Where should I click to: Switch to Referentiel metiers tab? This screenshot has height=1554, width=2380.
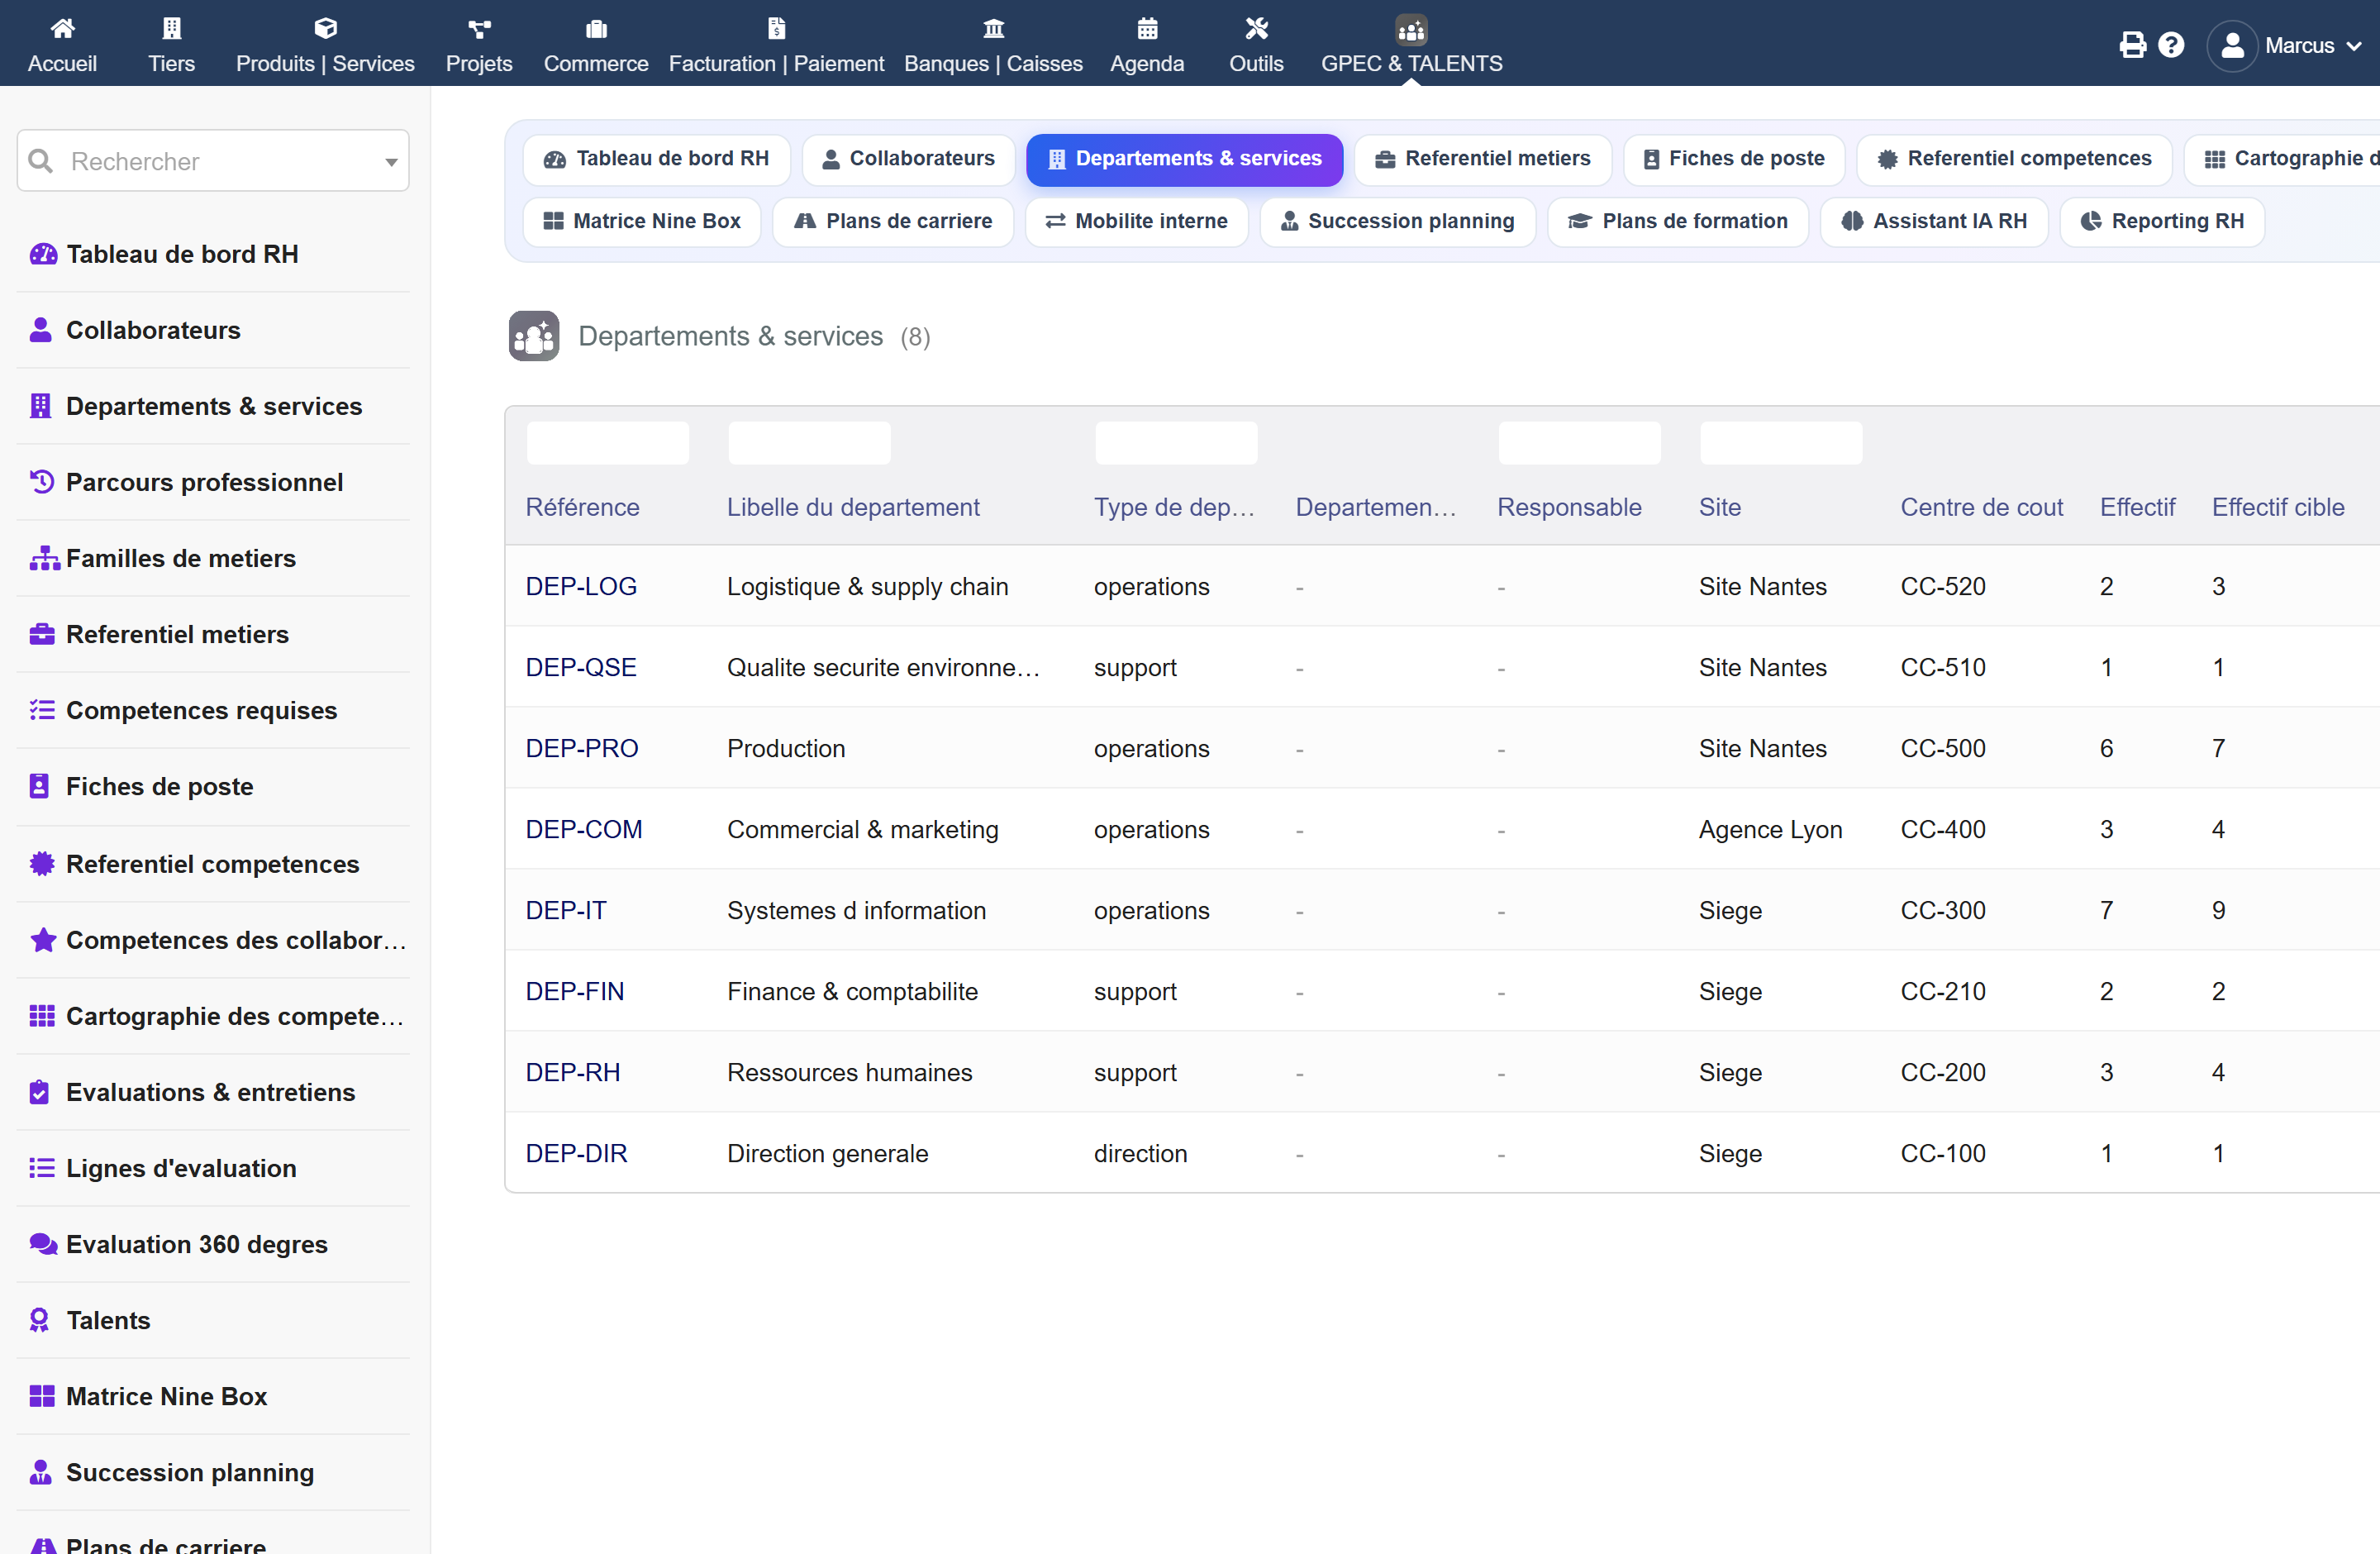(1483, 159)
